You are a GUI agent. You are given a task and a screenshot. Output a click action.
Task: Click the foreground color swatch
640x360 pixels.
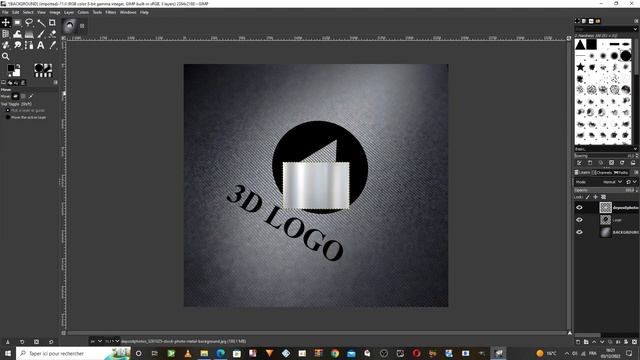coord(11,68)
